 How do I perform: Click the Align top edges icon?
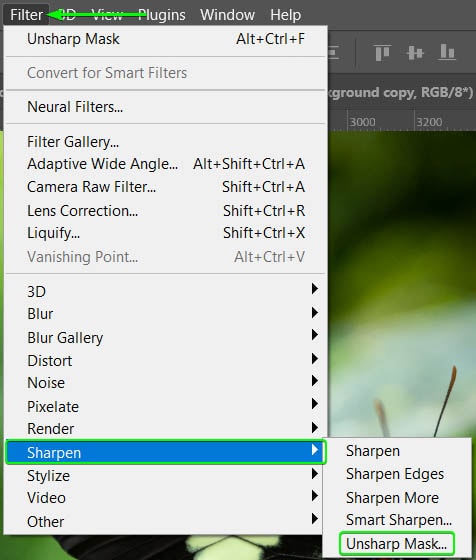(x=382, y=52)
